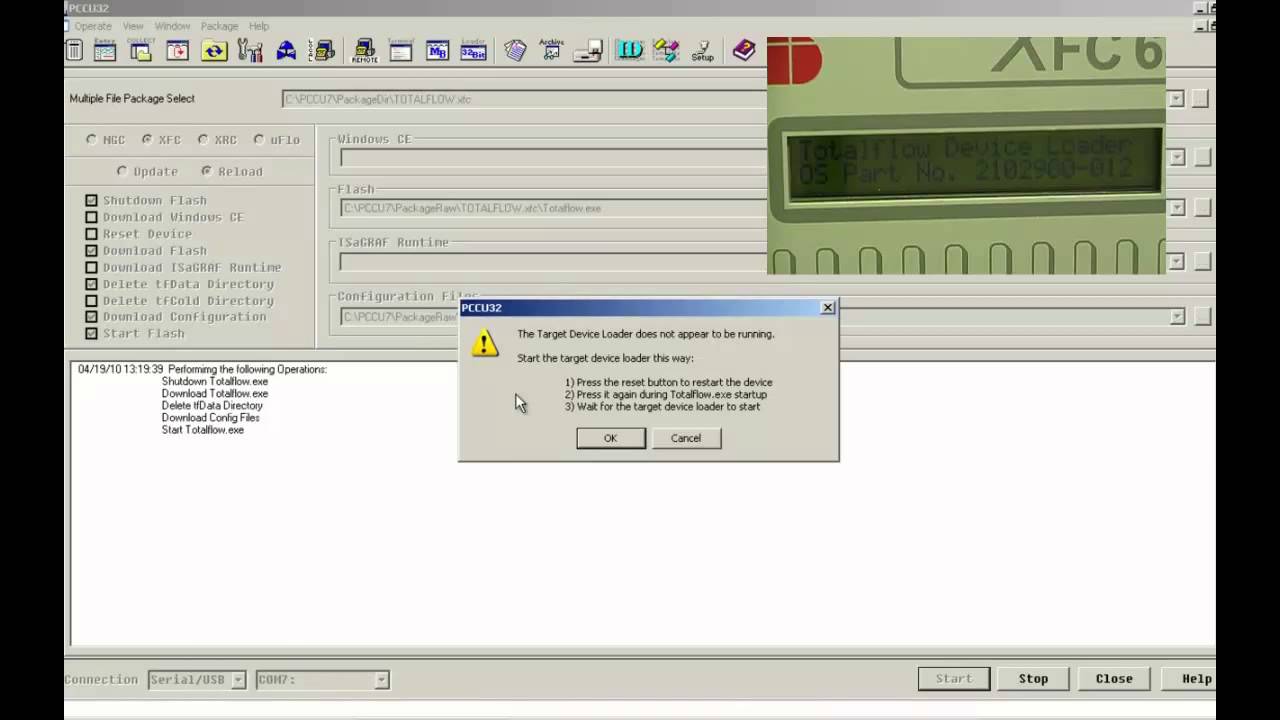Open the wrench and tools icon
This screenshot has height=720, width=1280.
tap(250, 51)
